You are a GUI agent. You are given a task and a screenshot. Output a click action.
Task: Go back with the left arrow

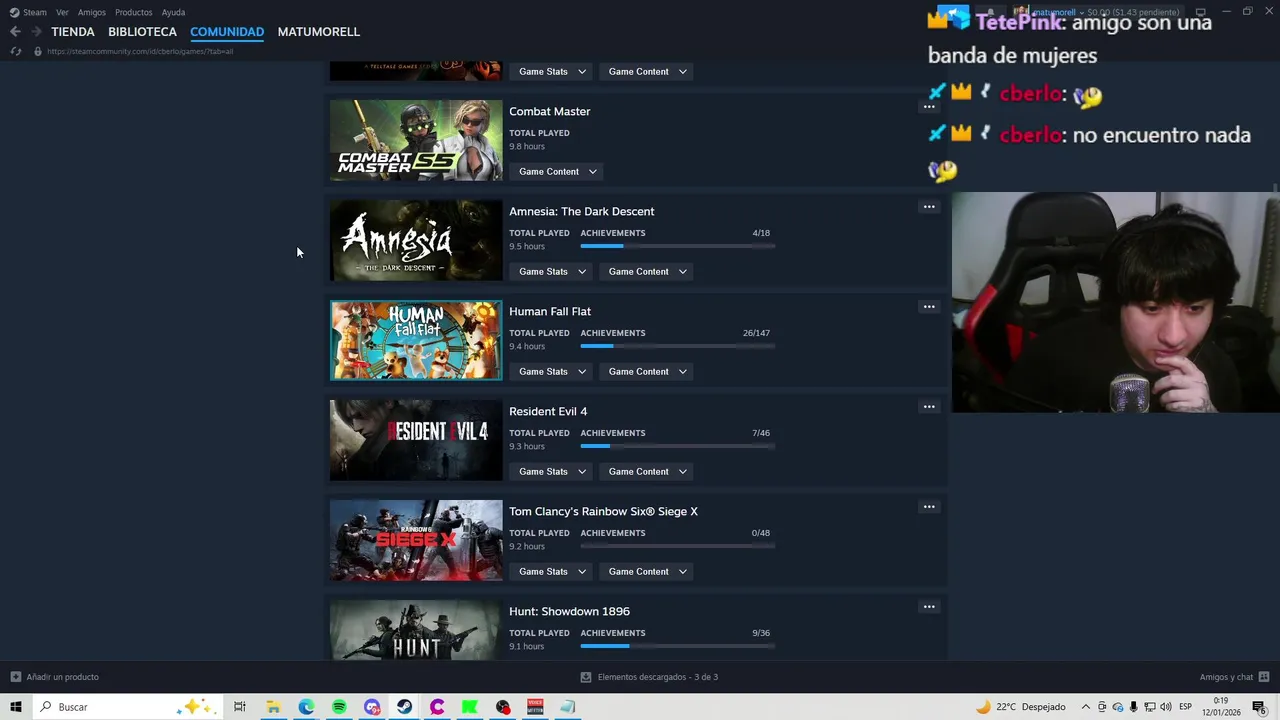(15, 32)
